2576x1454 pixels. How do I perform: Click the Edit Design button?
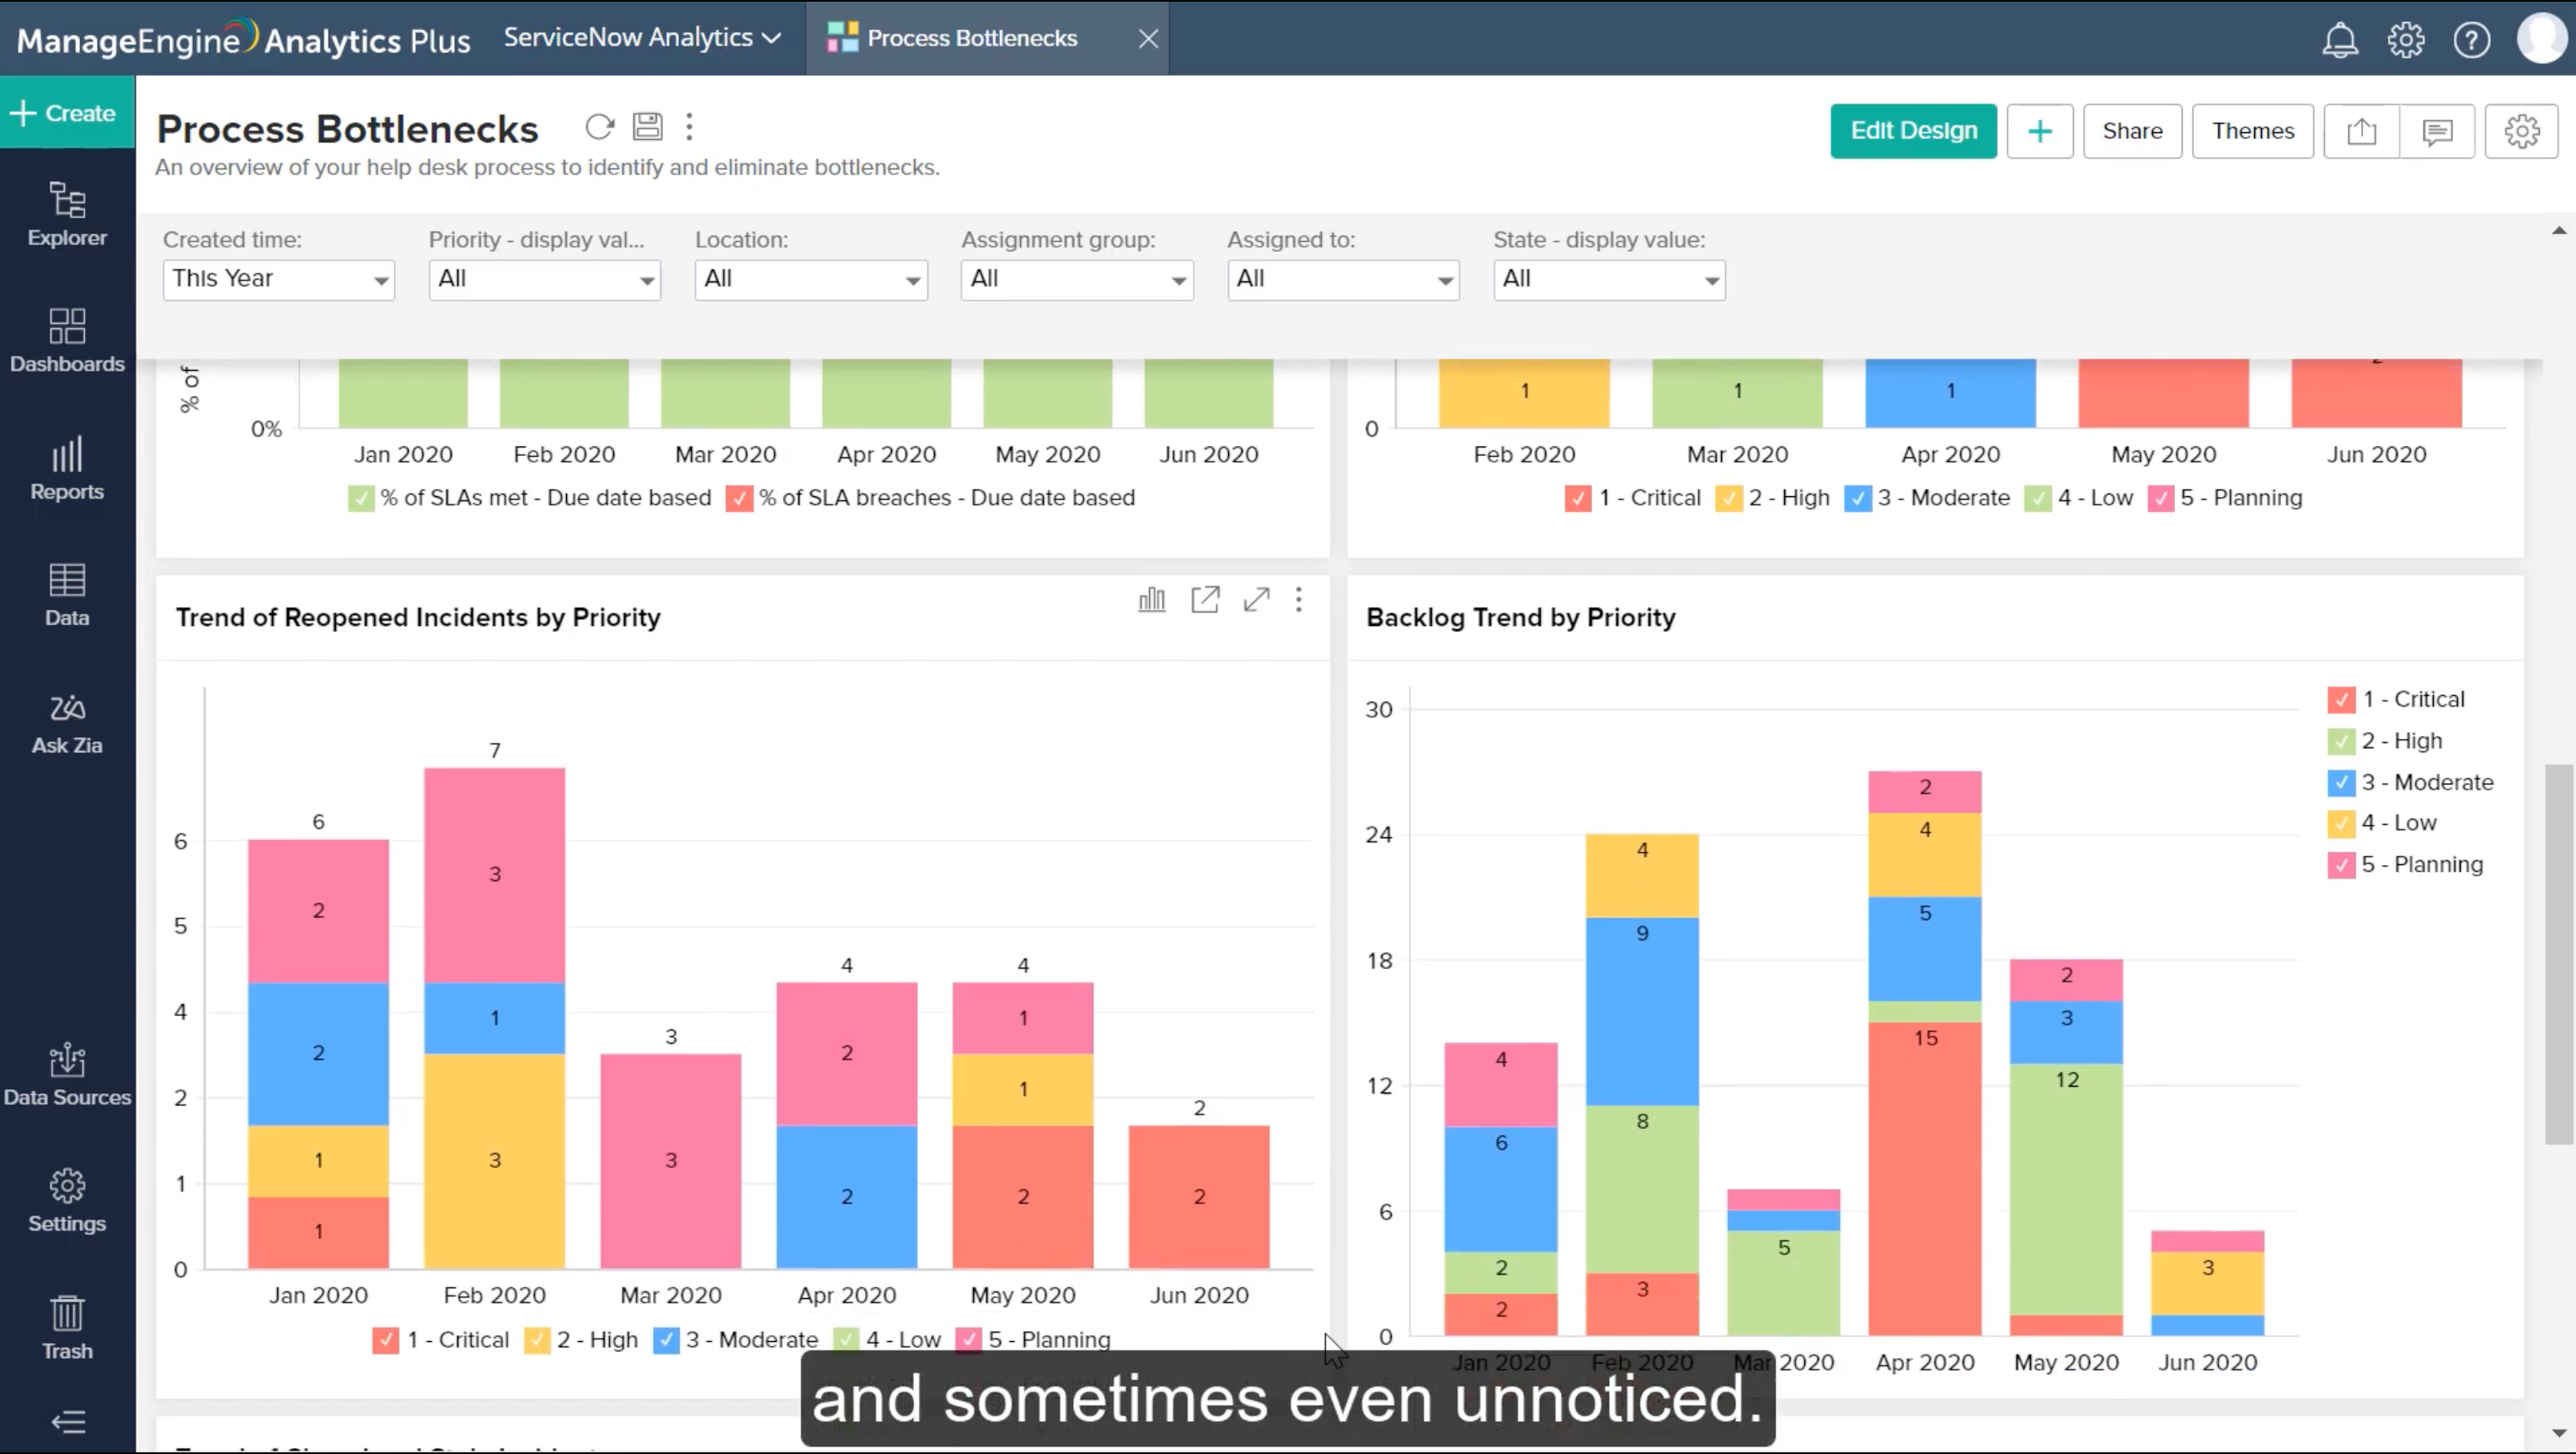tap(1912, 131)
